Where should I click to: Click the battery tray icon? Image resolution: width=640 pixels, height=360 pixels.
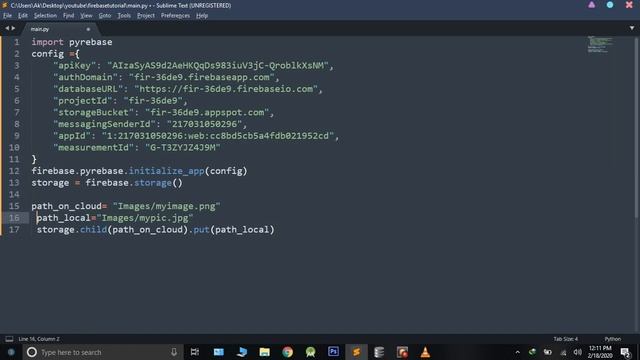point(548,352)
